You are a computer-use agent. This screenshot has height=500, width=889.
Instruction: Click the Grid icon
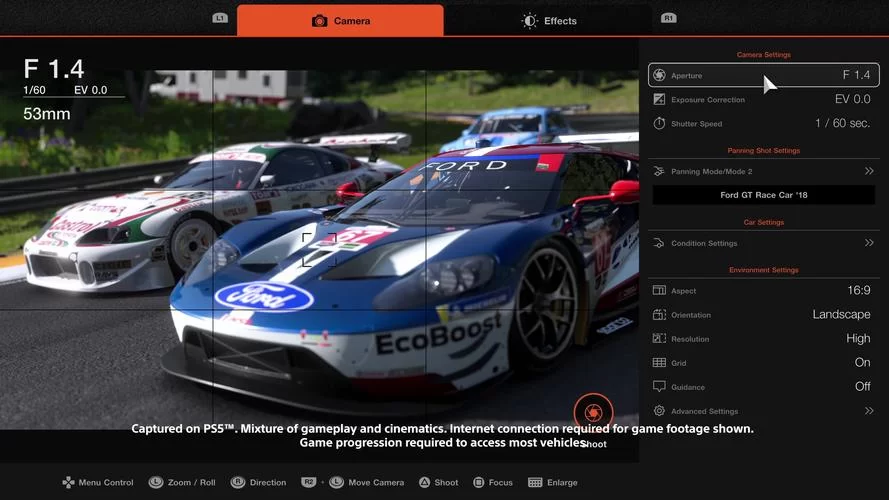click(659, 363)
